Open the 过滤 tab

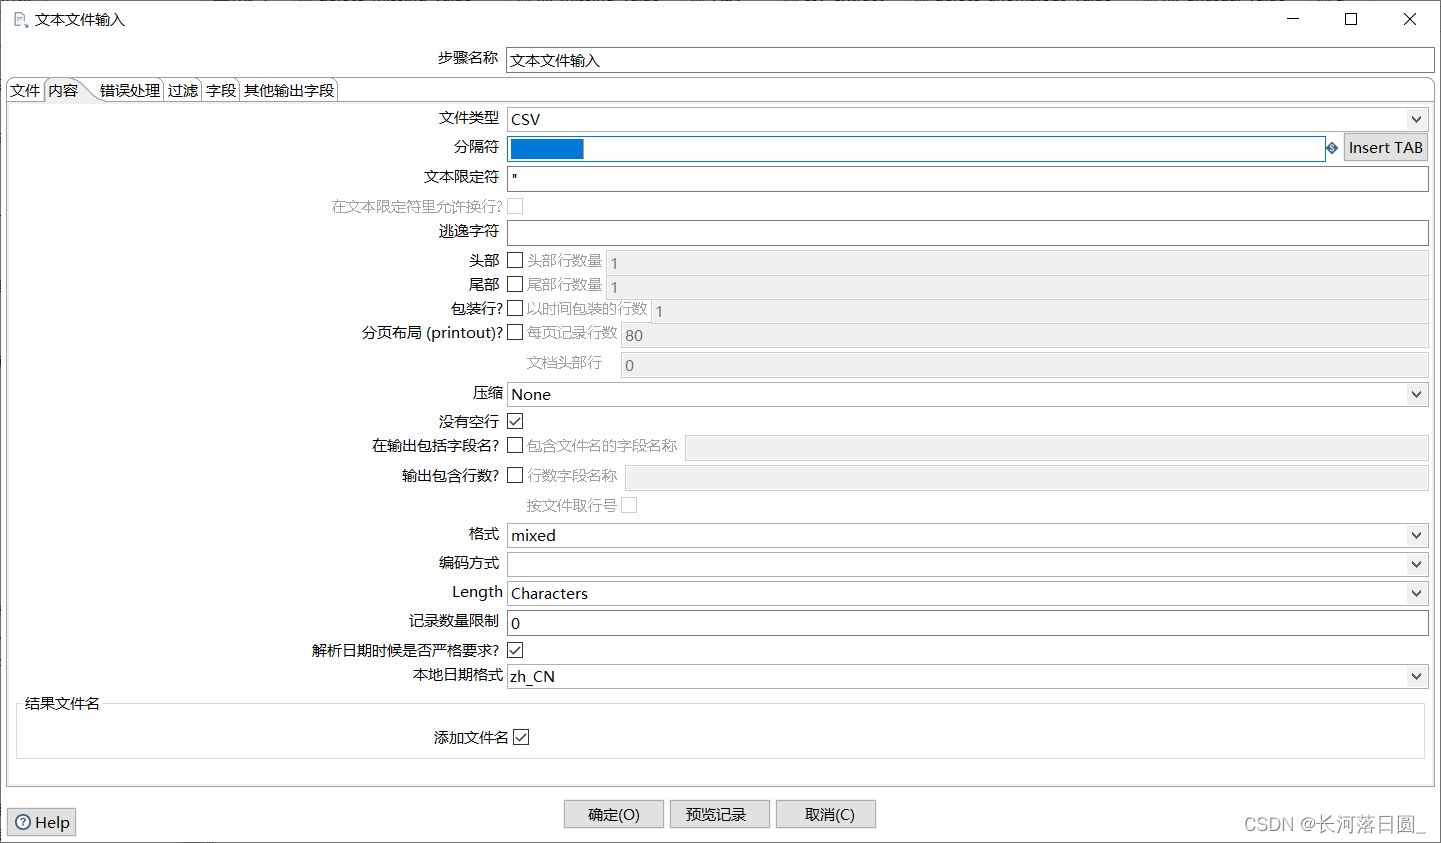(183, 90)
